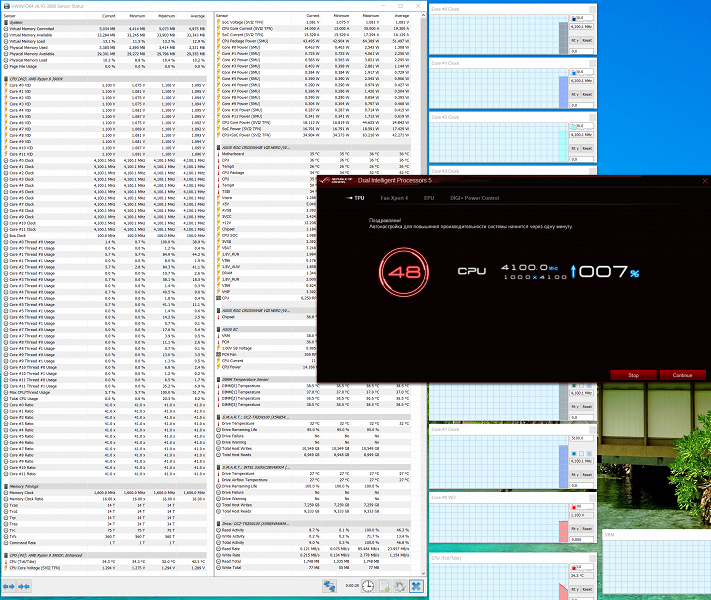Click the red Continue button
This screenshot has height=600, width=711.
(682, 375)
